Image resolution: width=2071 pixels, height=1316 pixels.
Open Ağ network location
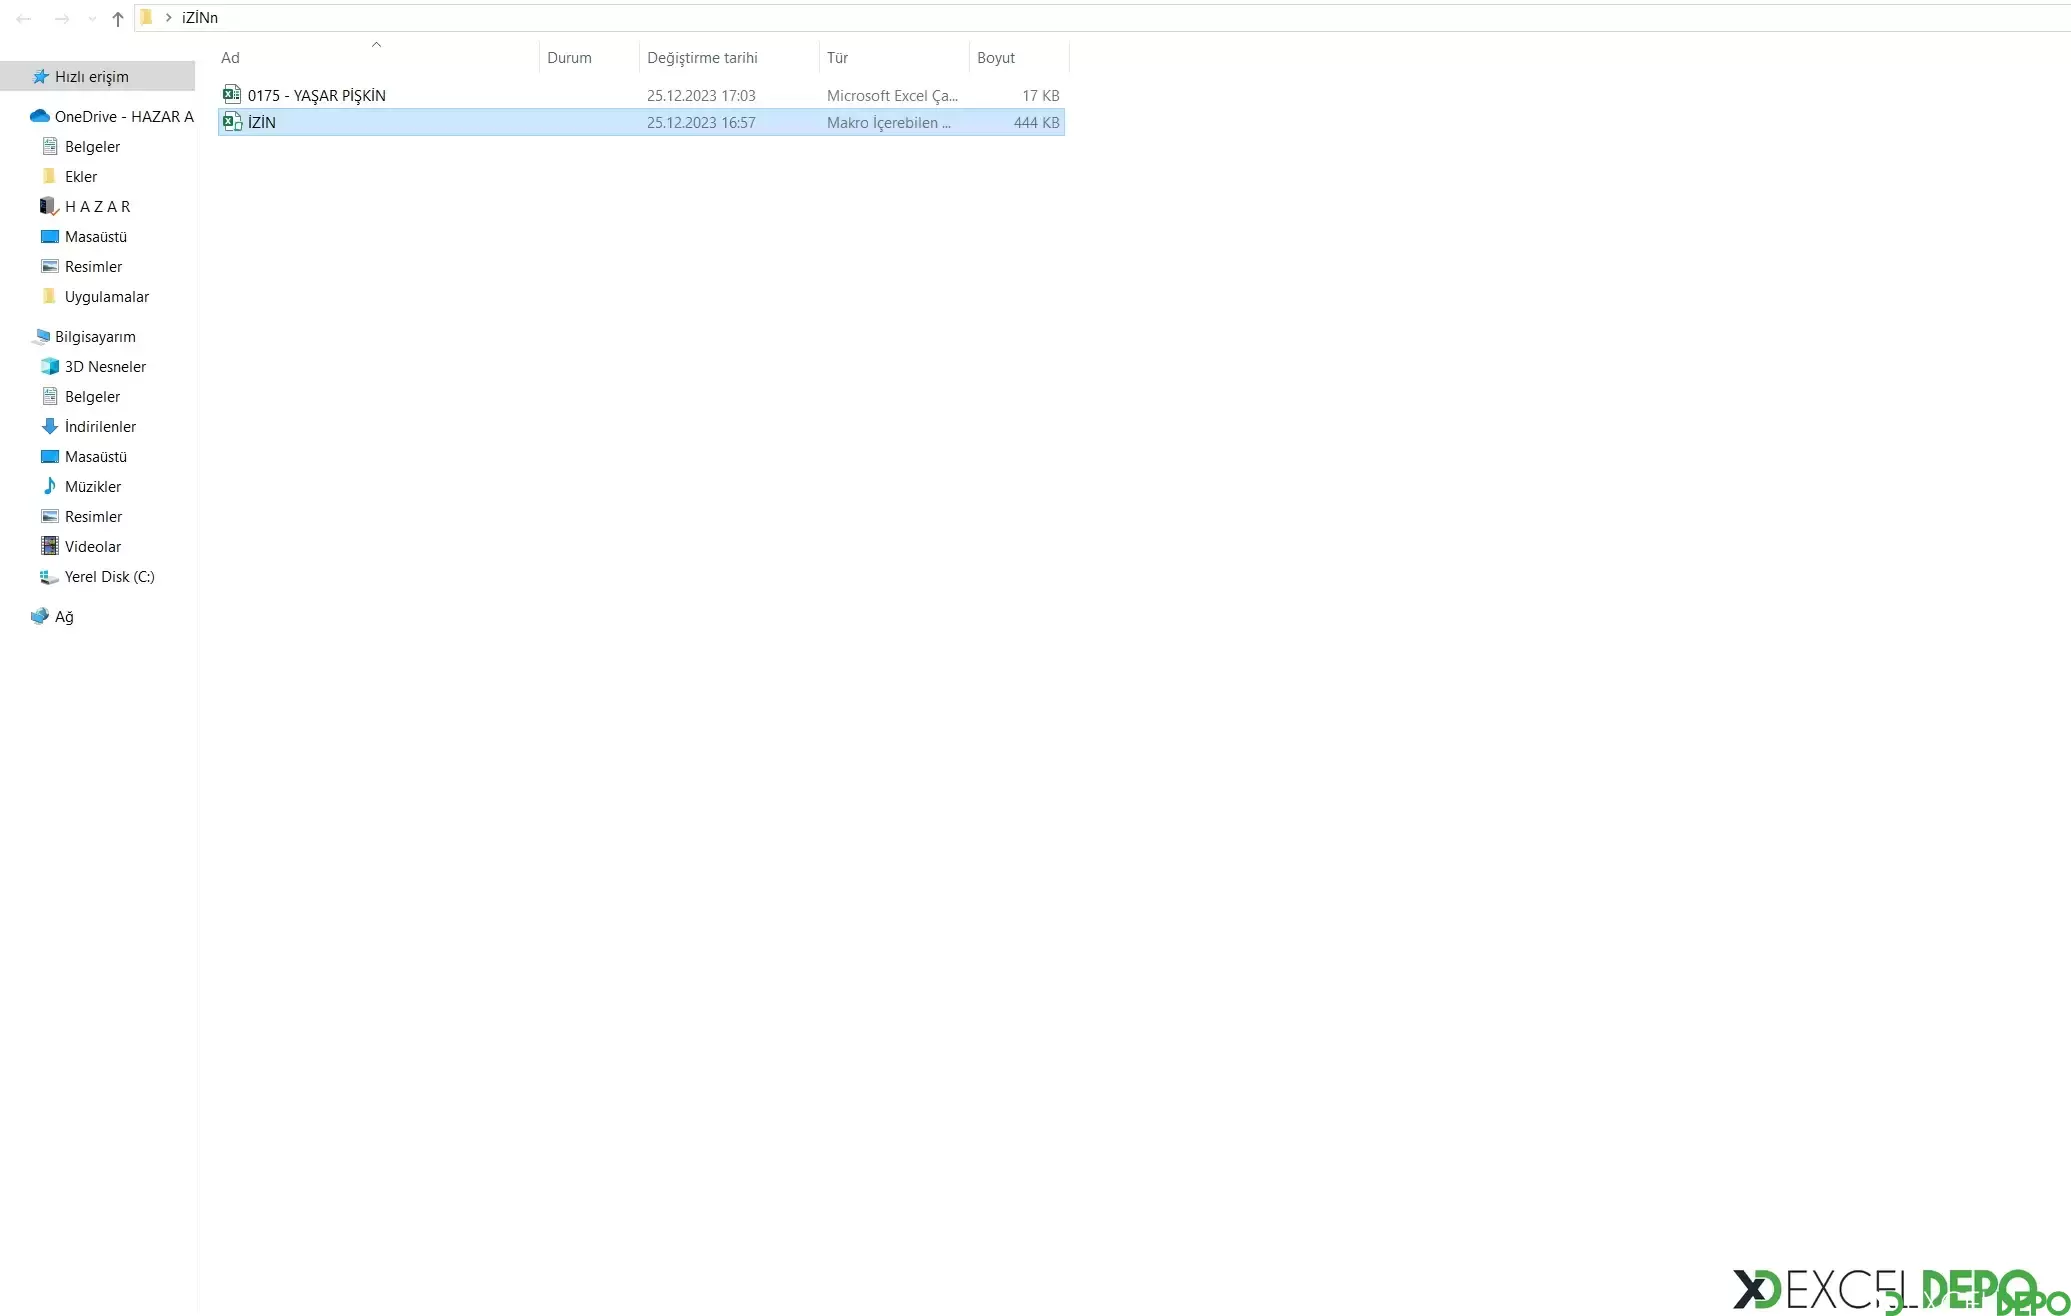coord(64,616)
